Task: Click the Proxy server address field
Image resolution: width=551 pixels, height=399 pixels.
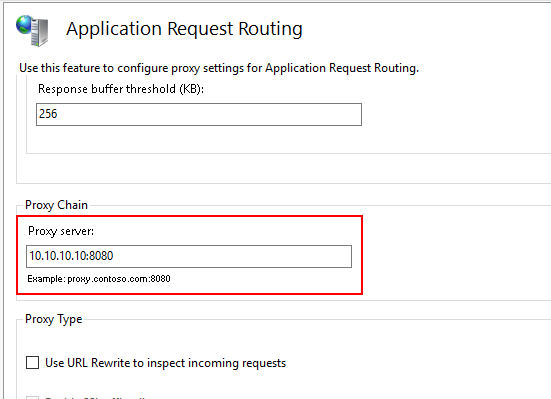Action: click(189, 256)
